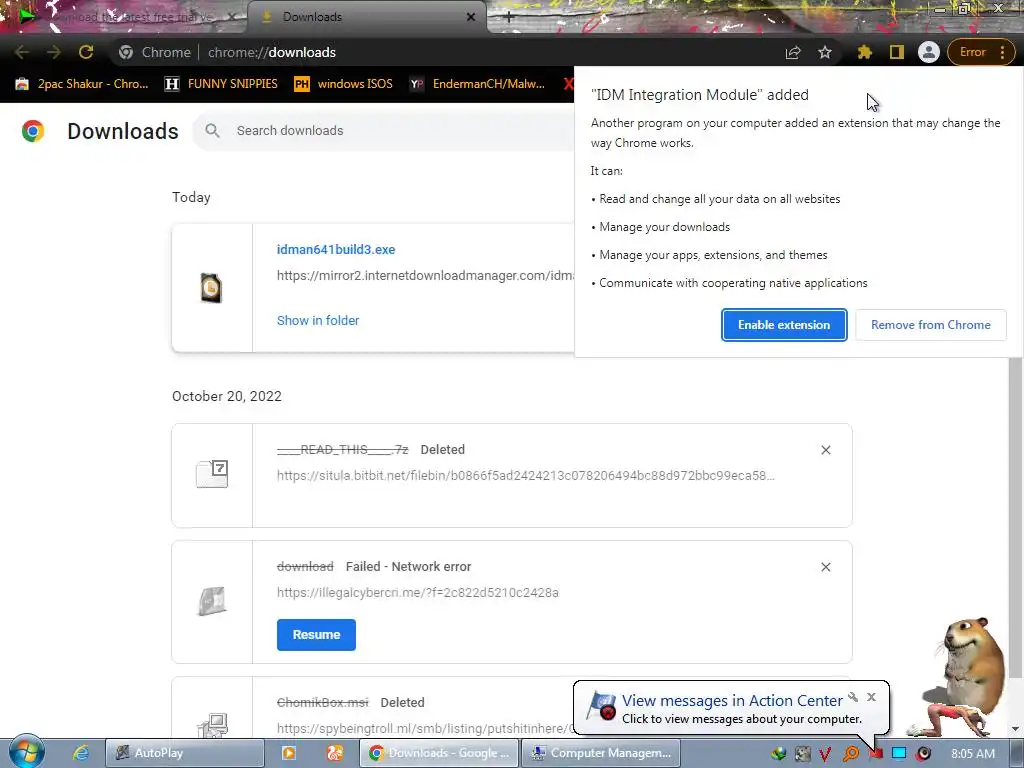Click the illegalcybercri.me source URL
Image resolution: width=1024 pixels, height=768 pixels.
coord(418,592)
